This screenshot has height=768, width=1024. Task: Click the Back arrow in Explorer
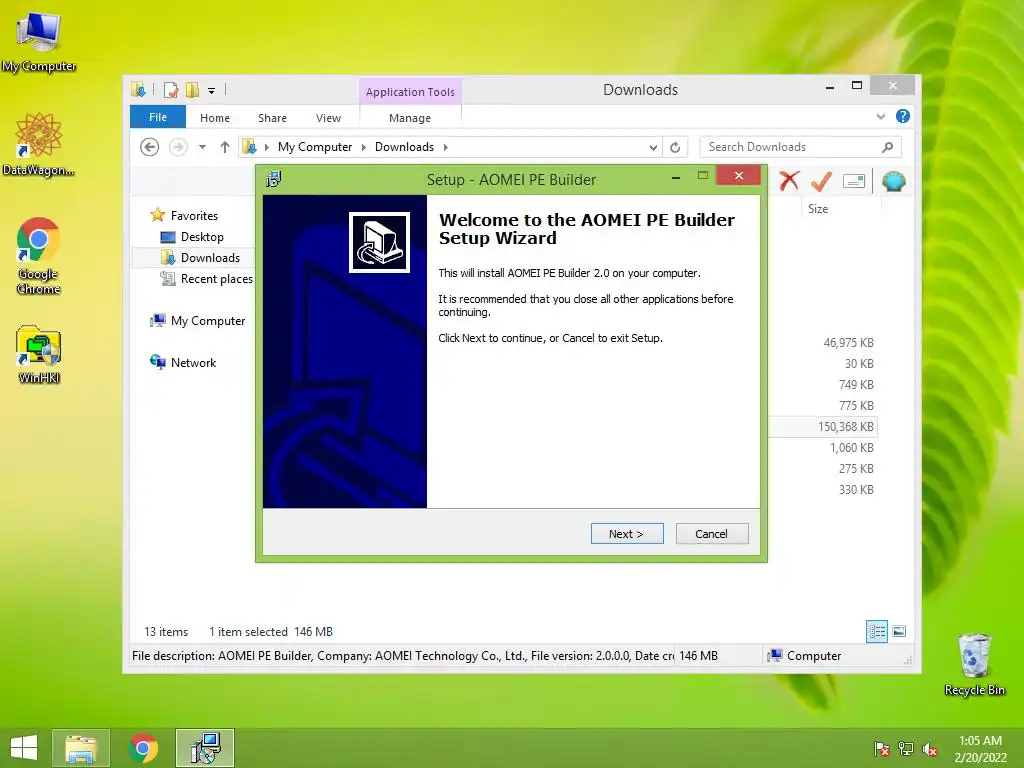(x=150, y=147)
